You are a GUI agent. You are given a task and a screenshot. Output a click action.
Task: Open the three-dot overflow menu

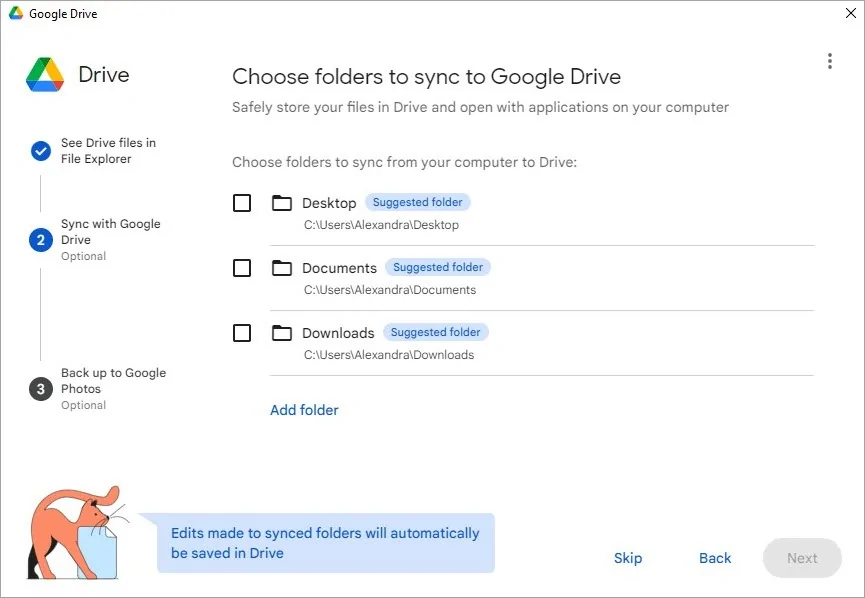tap(829, 60)
